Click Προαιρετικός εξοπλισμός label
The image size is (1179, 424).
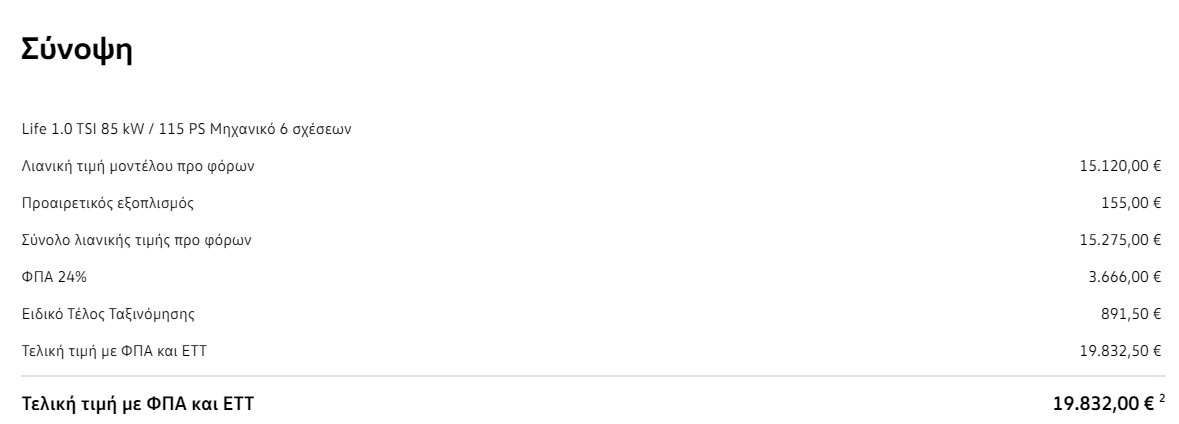(108, 203)
